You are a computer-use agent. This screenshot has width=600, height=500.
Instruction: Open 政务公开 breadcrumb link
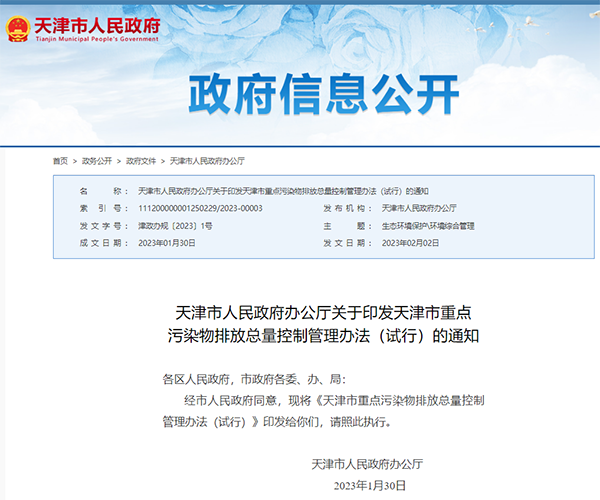[97, 160]
